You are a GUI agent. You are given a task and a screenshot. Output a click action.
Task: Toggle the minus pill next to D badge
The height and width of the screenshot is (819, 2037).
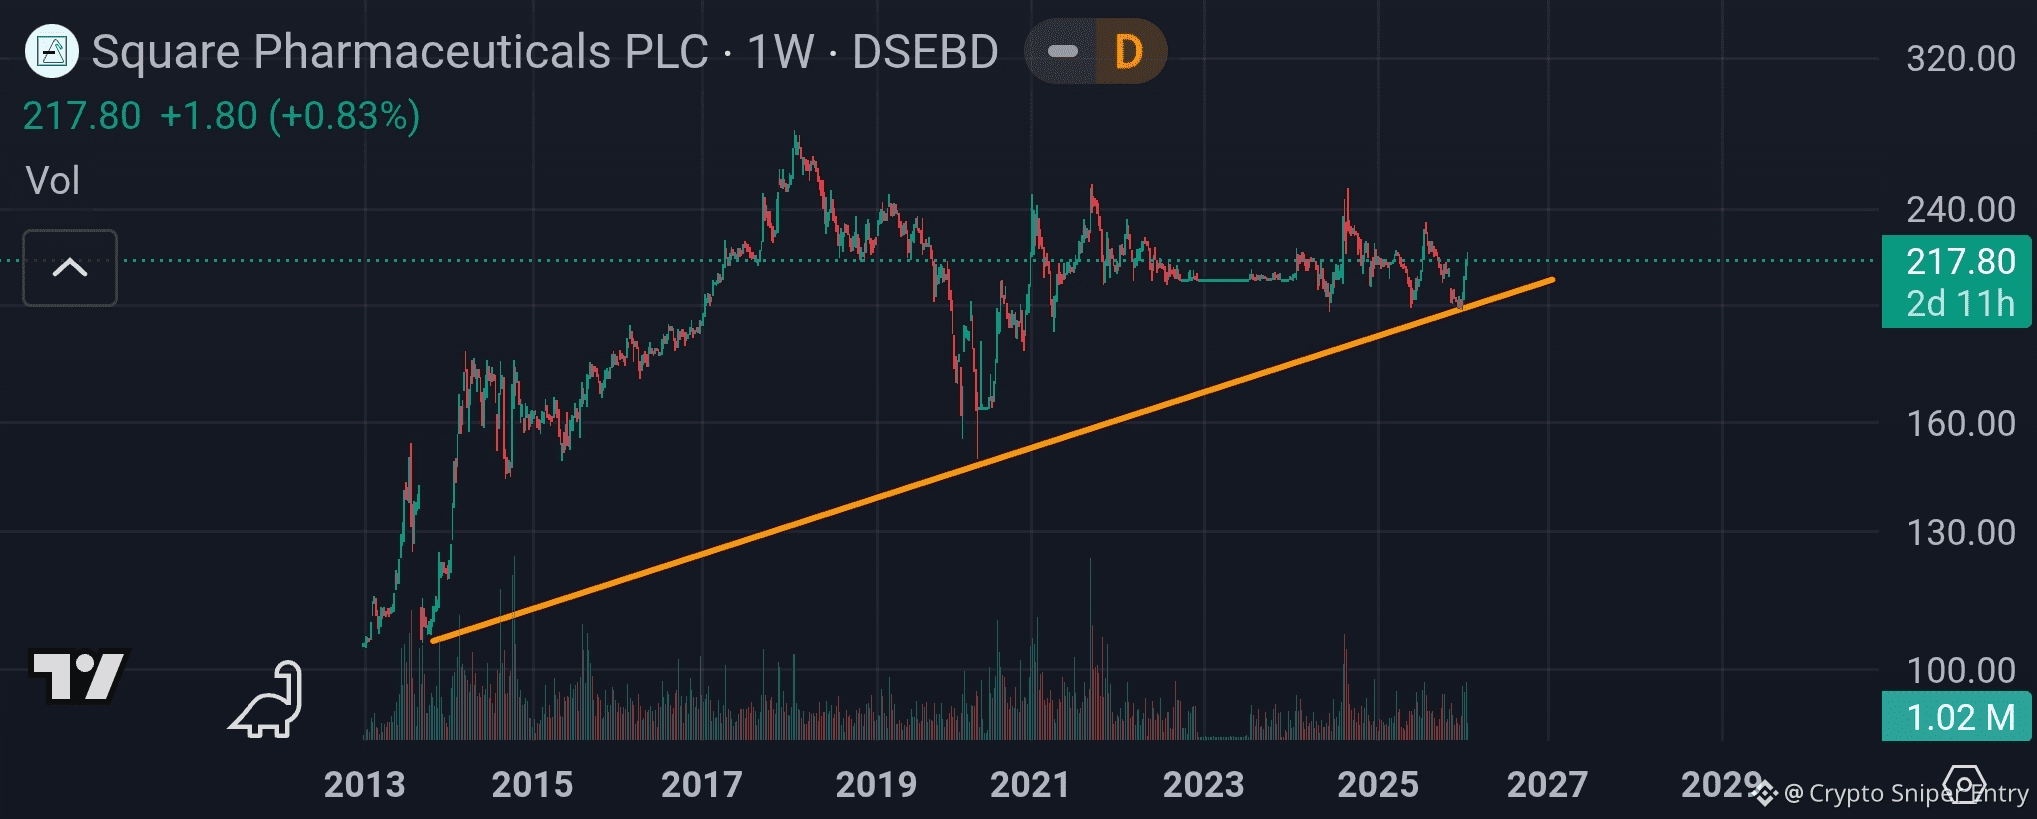(x=1062, y=51)
